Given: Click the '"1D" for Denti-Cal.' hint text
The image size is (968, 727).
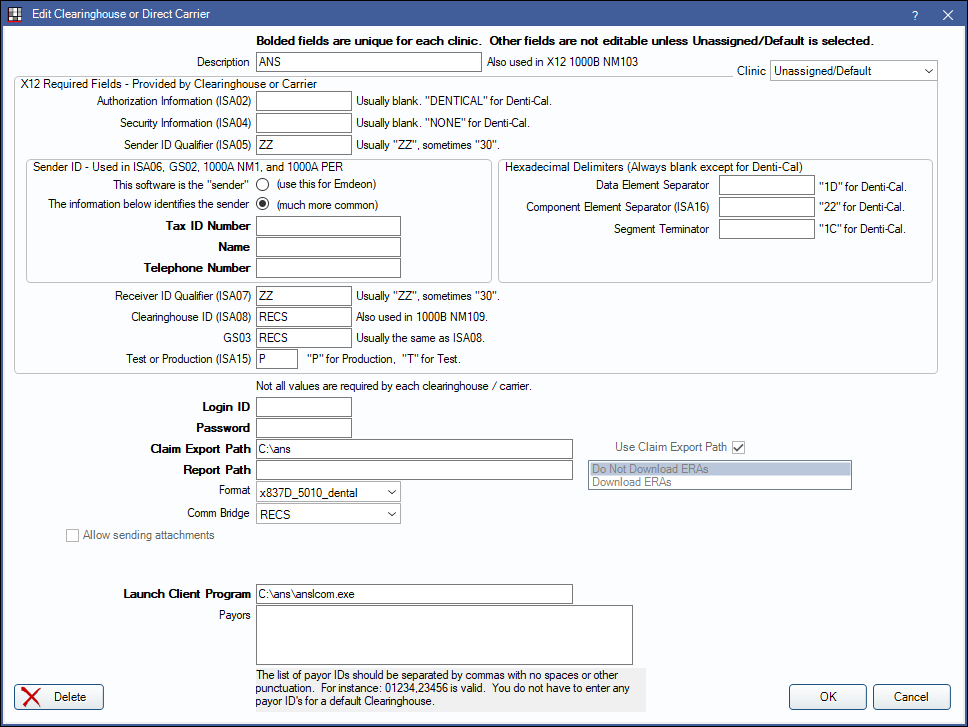Looking at the screenshot, I should (862, 186).
